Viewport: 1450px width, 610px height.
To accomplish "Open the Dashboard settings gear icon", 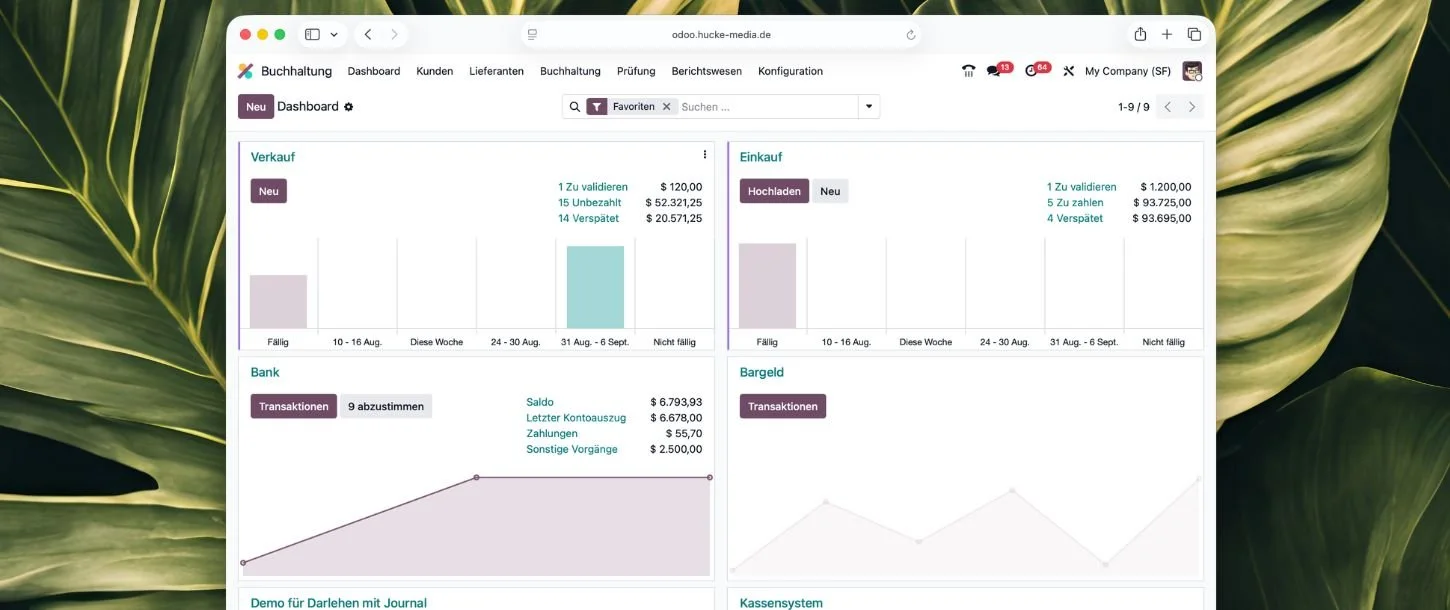I will (x=348, y=106).
